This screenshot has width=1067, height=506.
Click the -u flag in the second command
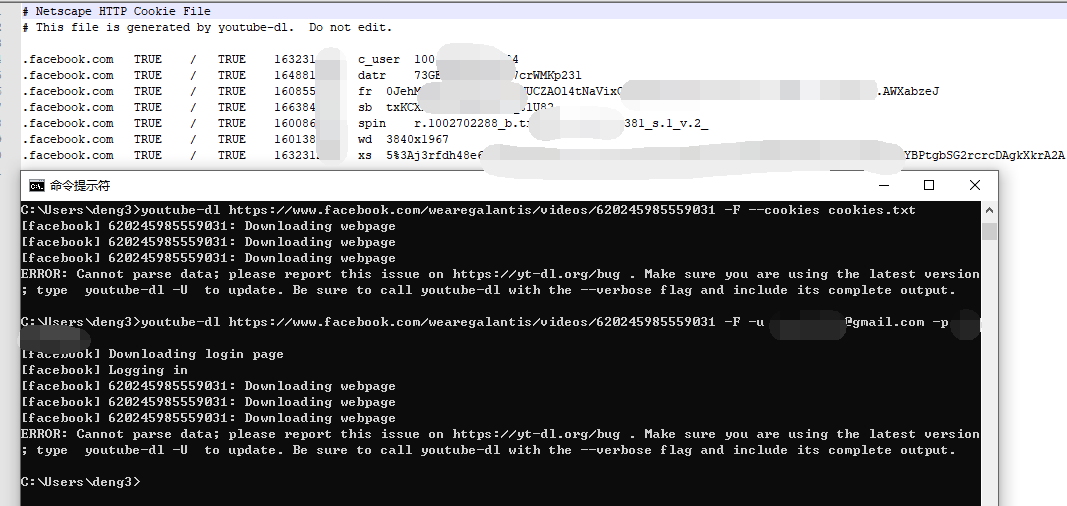(755, 322)
